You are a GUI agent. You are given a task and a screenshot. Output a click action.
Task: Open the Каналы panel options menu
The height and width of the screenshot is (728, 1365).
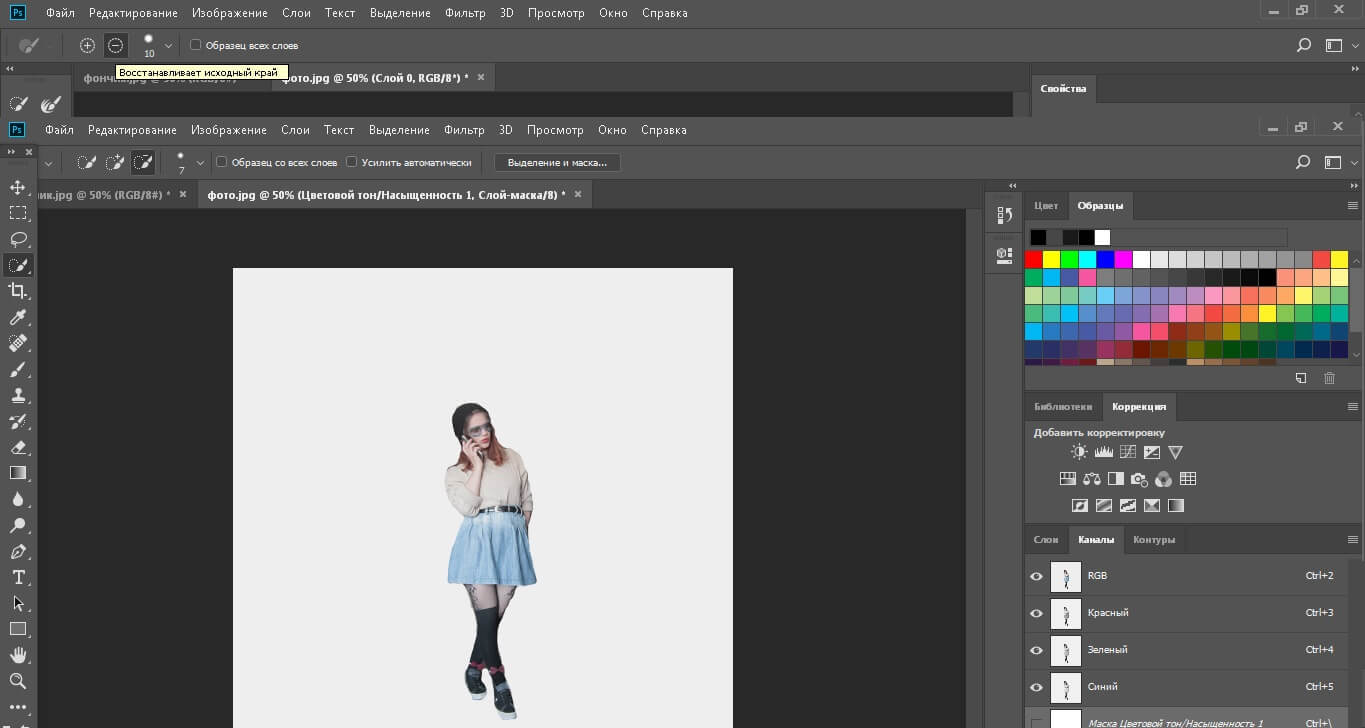click(x=1353, y=540)
